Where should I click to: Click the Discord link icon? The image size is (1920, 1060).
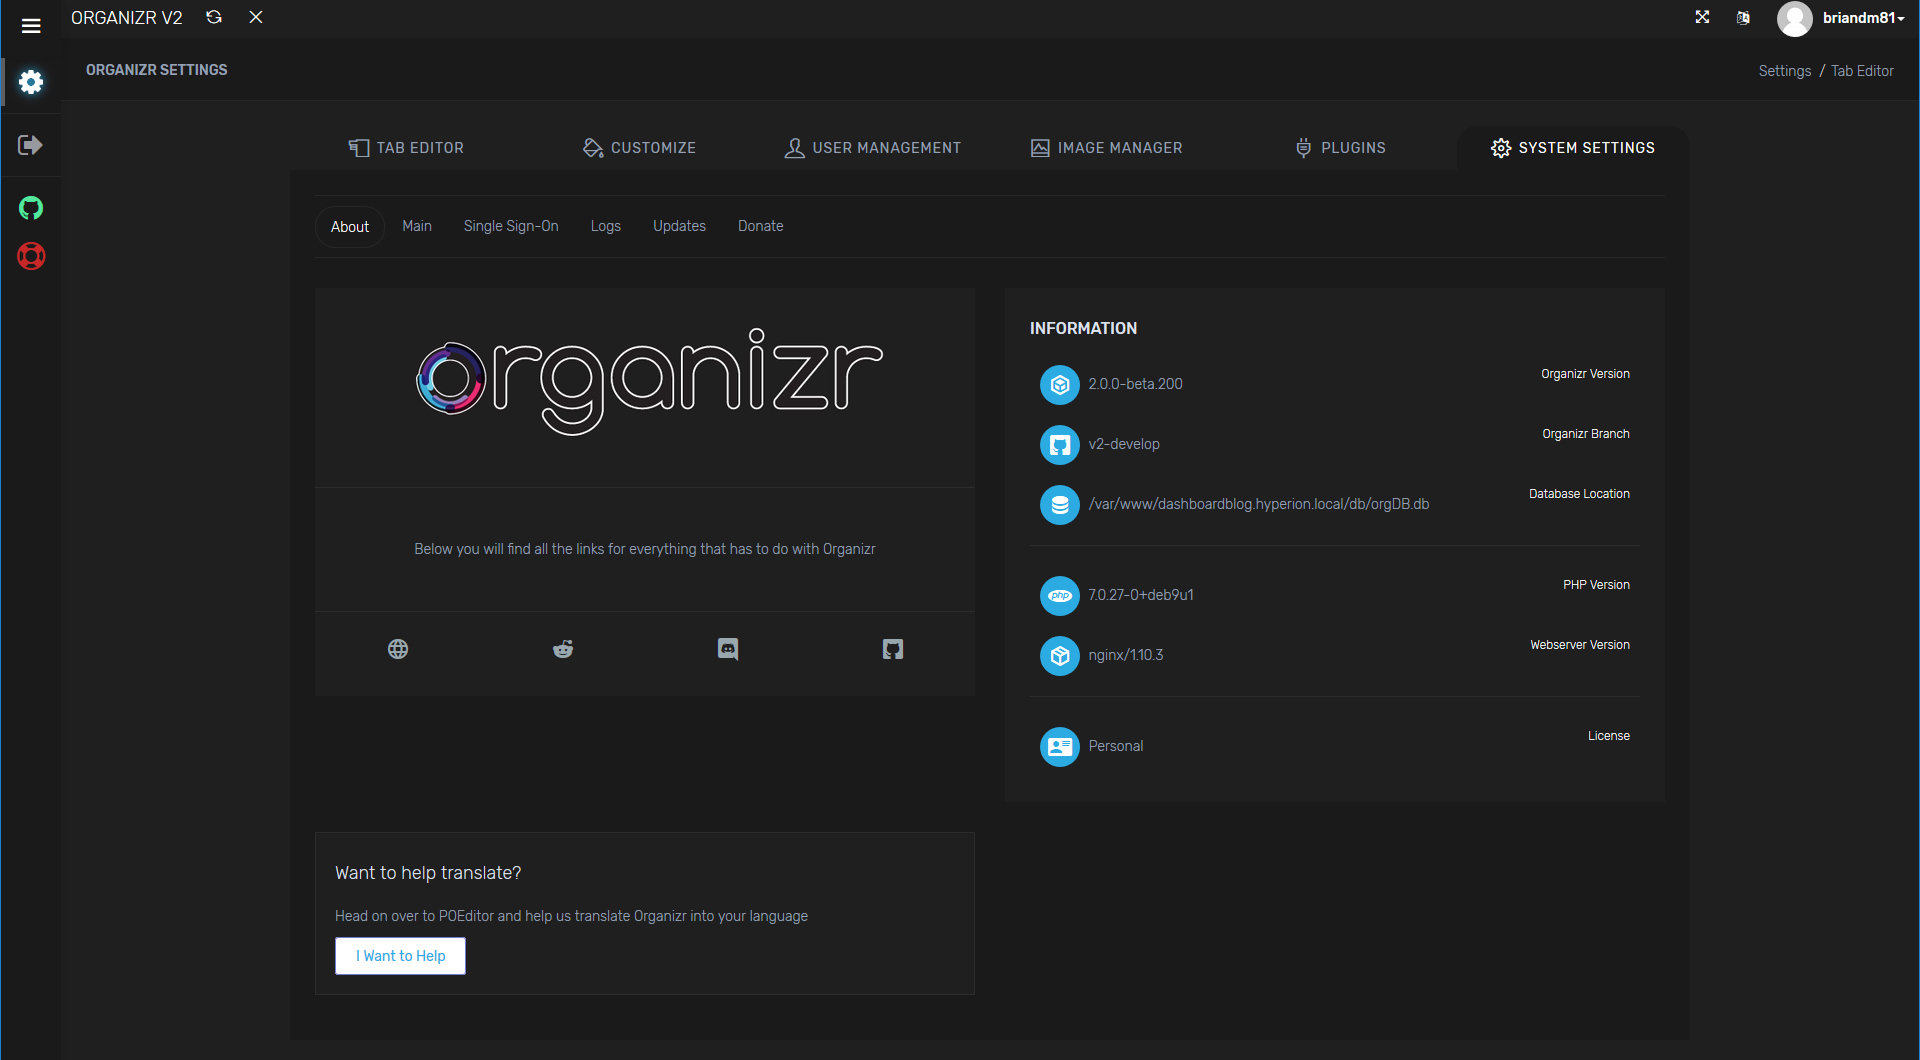coord(728,649)
